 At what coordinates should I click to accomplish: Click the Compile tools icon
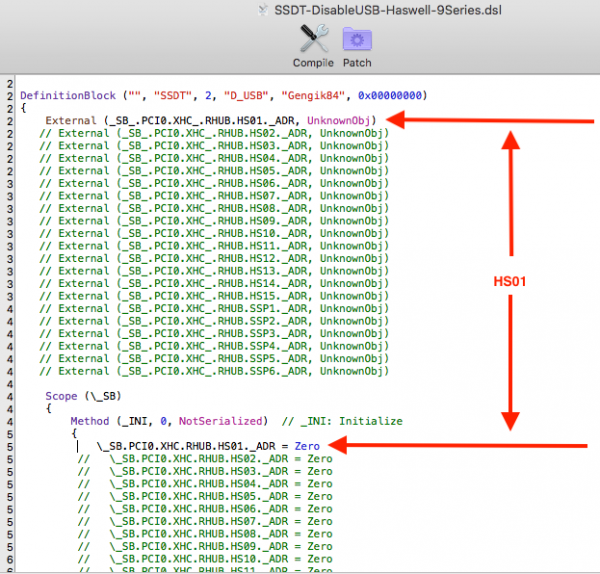pos(314,38)
